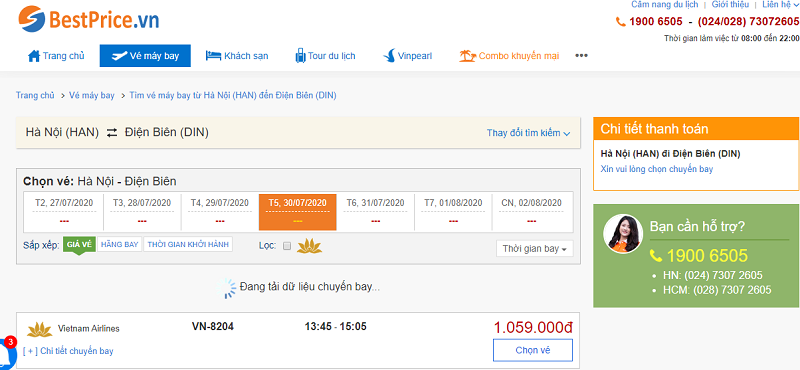
Task: Open the Thời gian bay dropdown
Action: click(x=535, y=249)
